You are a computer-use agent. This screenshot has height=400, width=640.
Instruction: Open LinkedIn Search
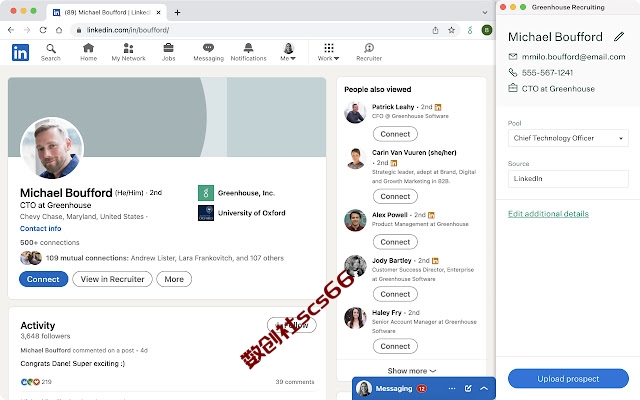click(x=51, y=52)
